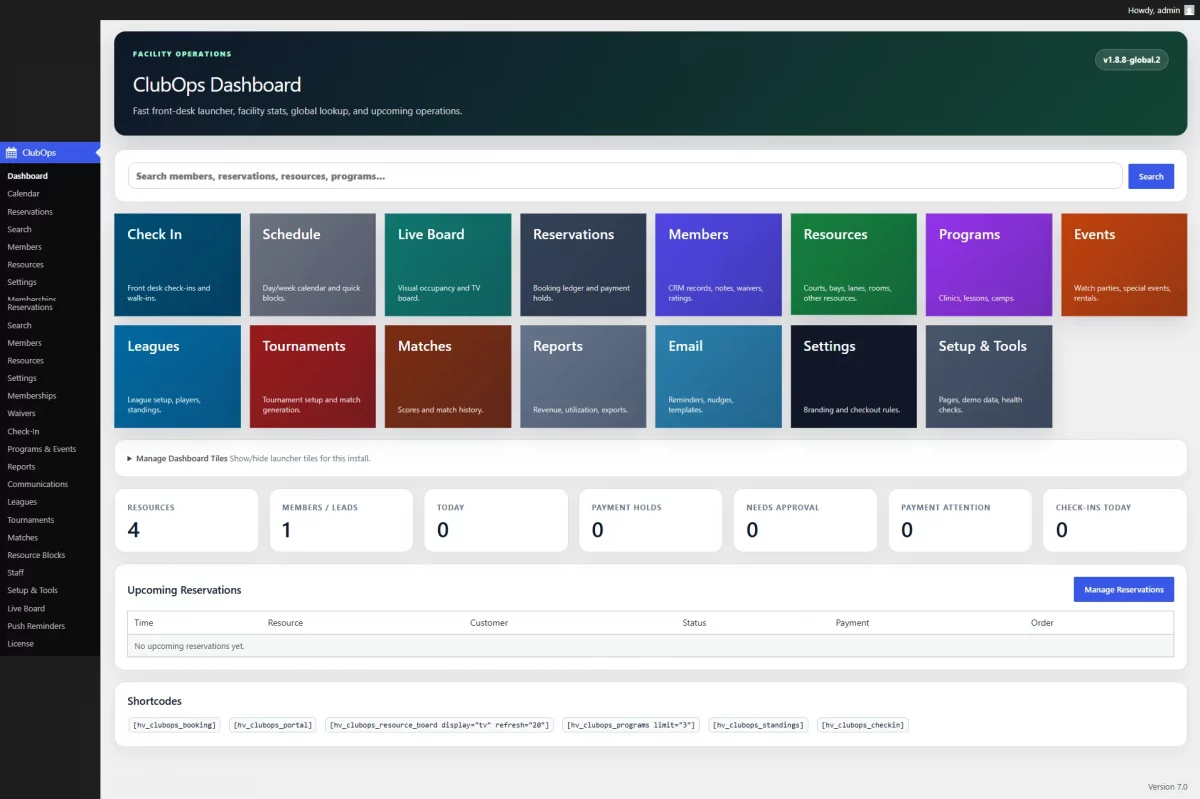Click the Needs Approval stat card
Viewport: 1200px width, 799px height.
[806, 520]
